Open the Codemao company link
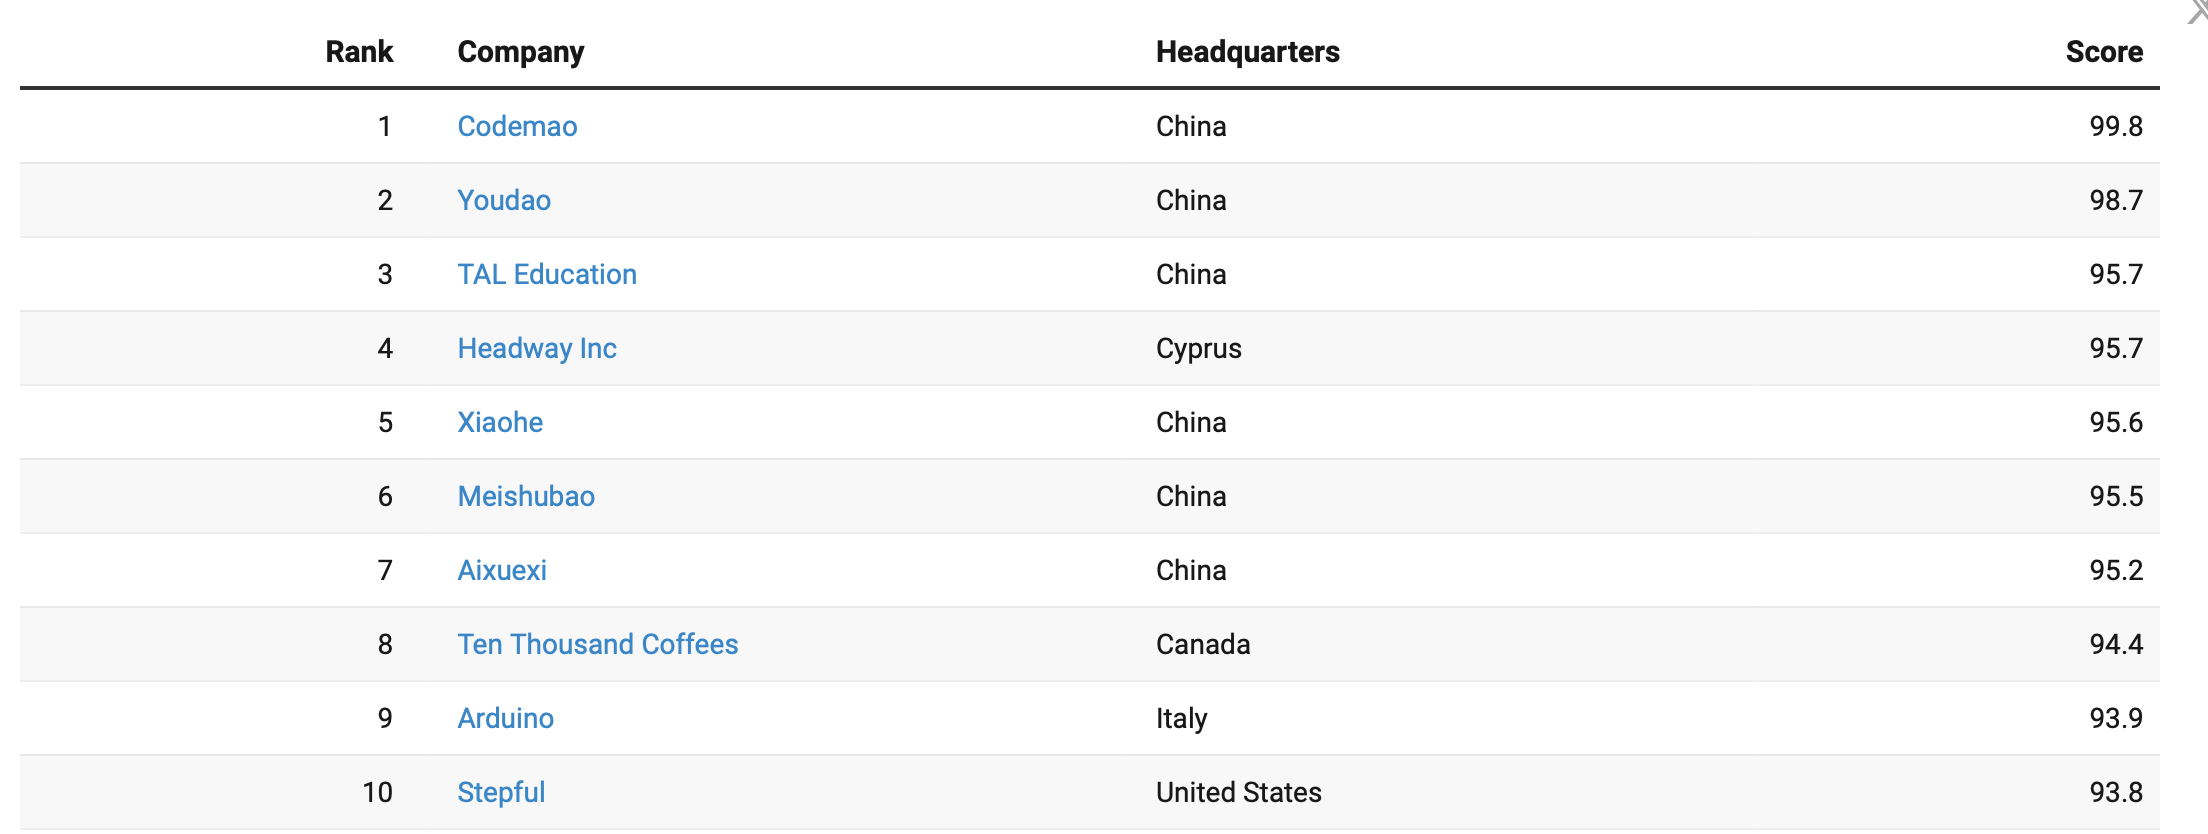This screenshot has height=834, width=2208. click(517, 126)
